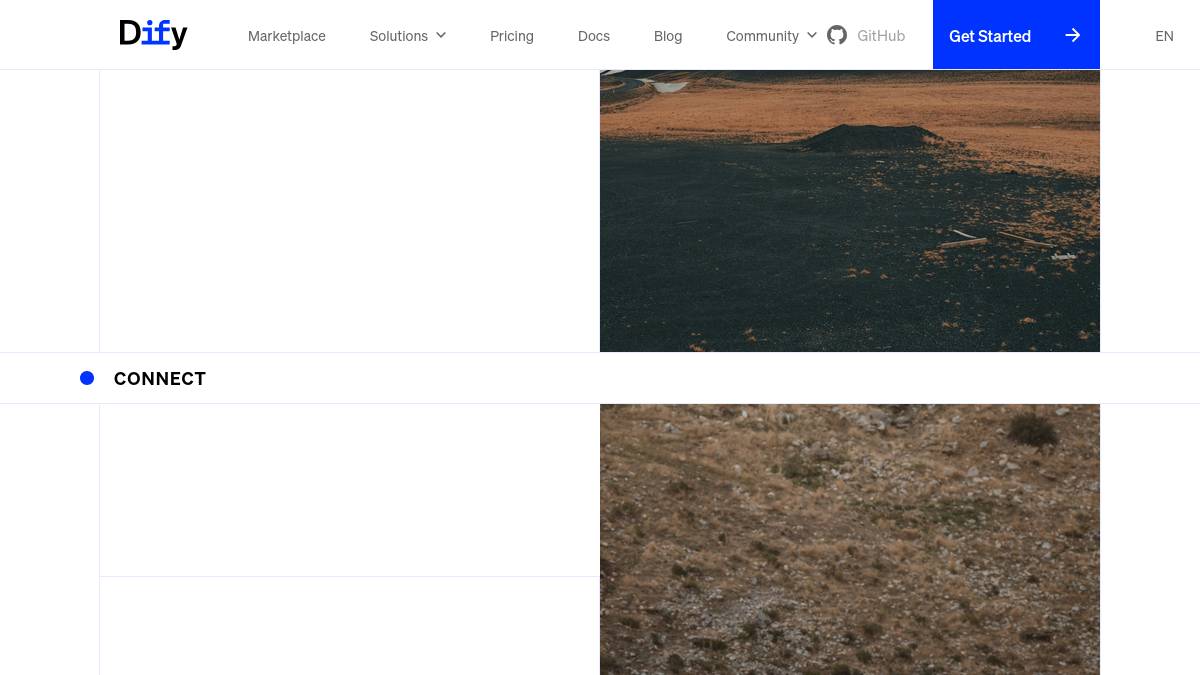Click the dark gravel mound in top image

click(870, 137)
